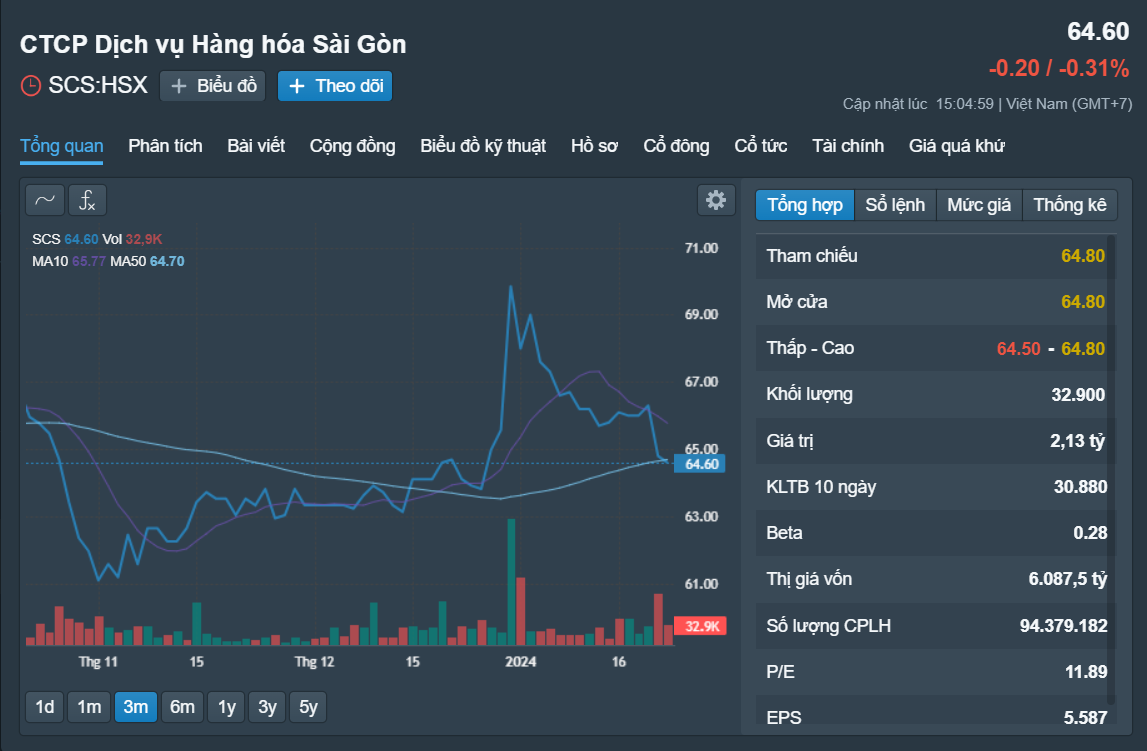This screenshot has width=1147, height=751.
Task: Open the fx indicators tool
Action: pyautogui.click(x=87, y=200)
